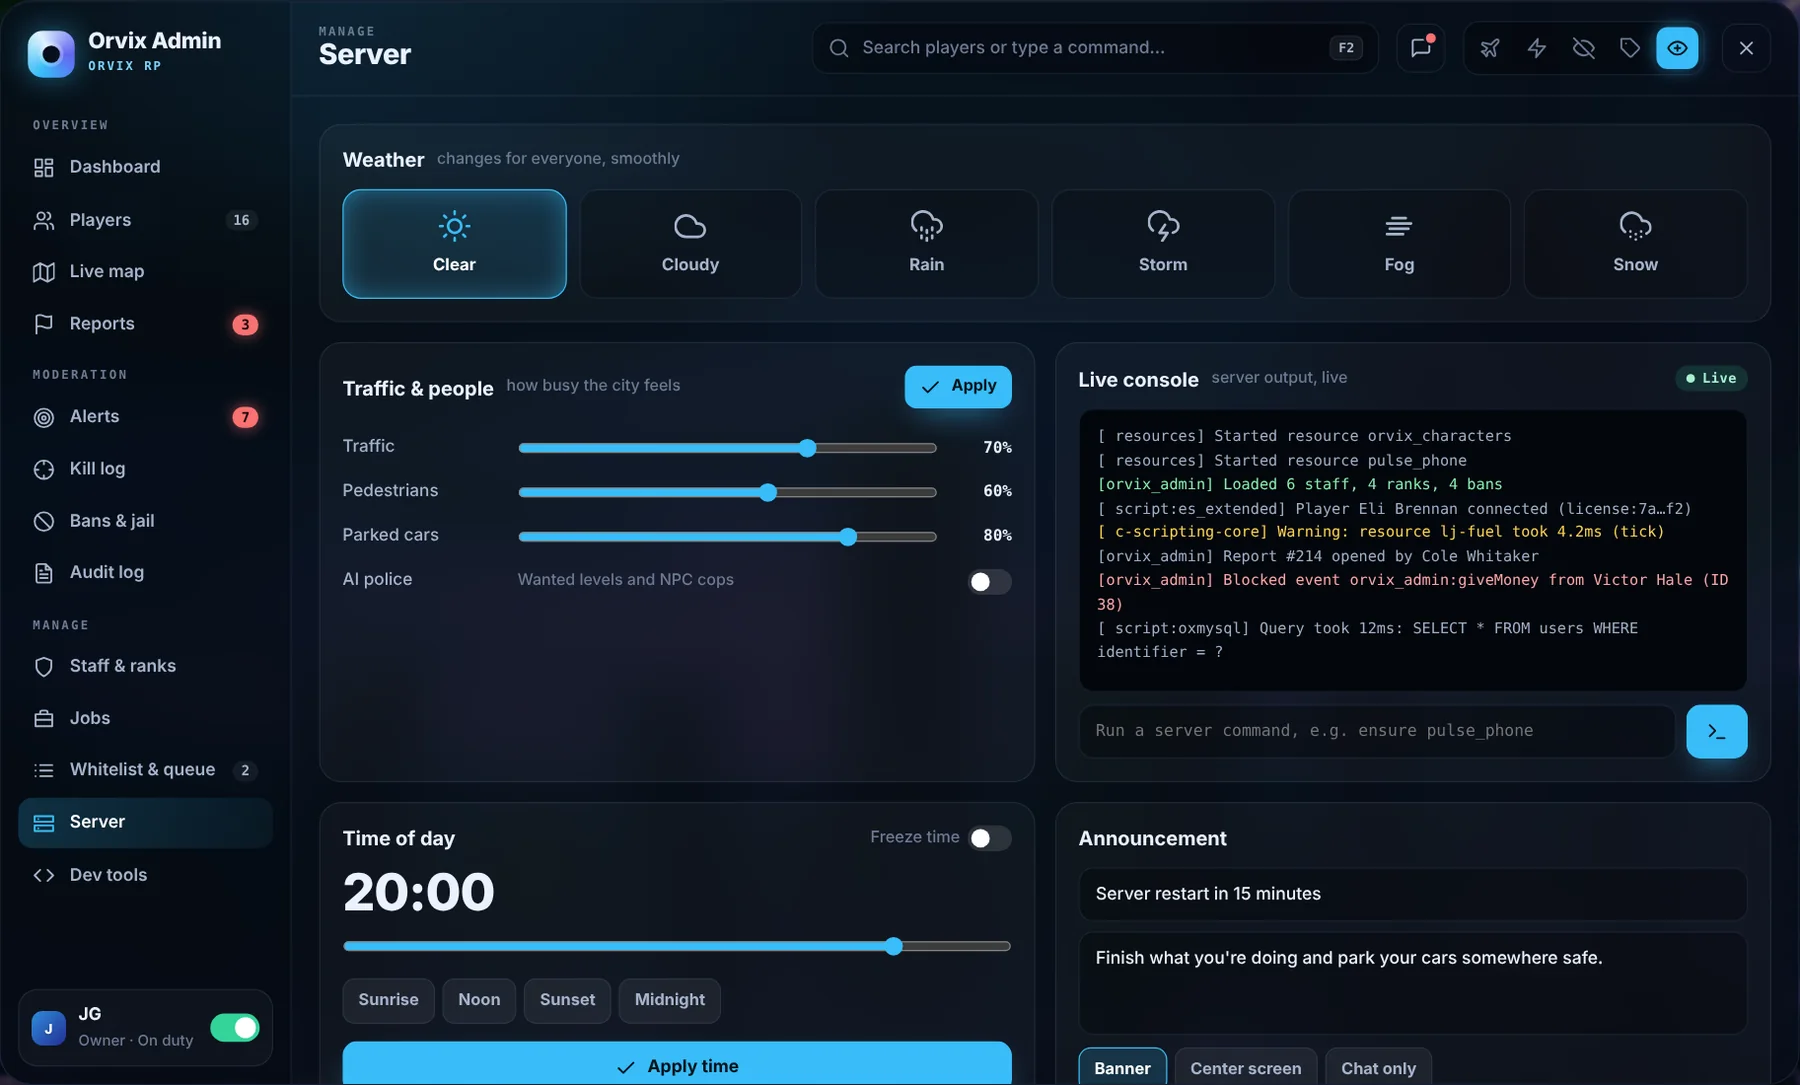Screen dimensions: 1800x1085
Task: Open Dashboard from sidebar
Action: tap(145, 167)
